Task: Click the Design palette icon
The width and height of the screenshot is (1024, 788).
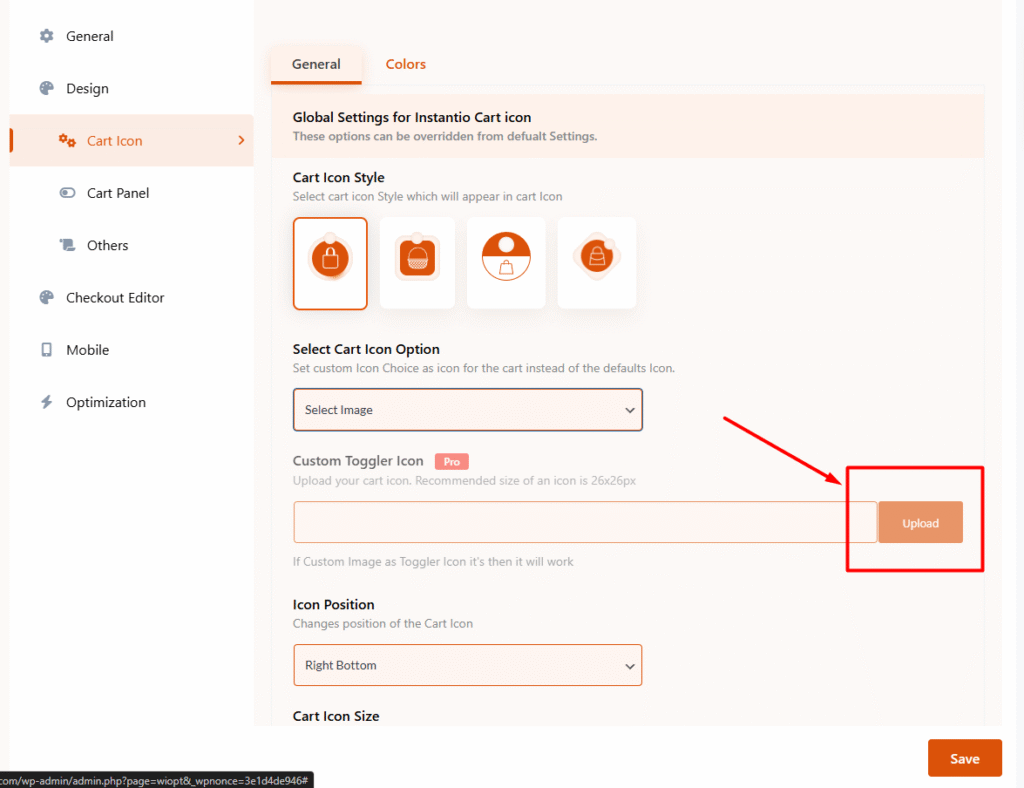Action: 46,88
